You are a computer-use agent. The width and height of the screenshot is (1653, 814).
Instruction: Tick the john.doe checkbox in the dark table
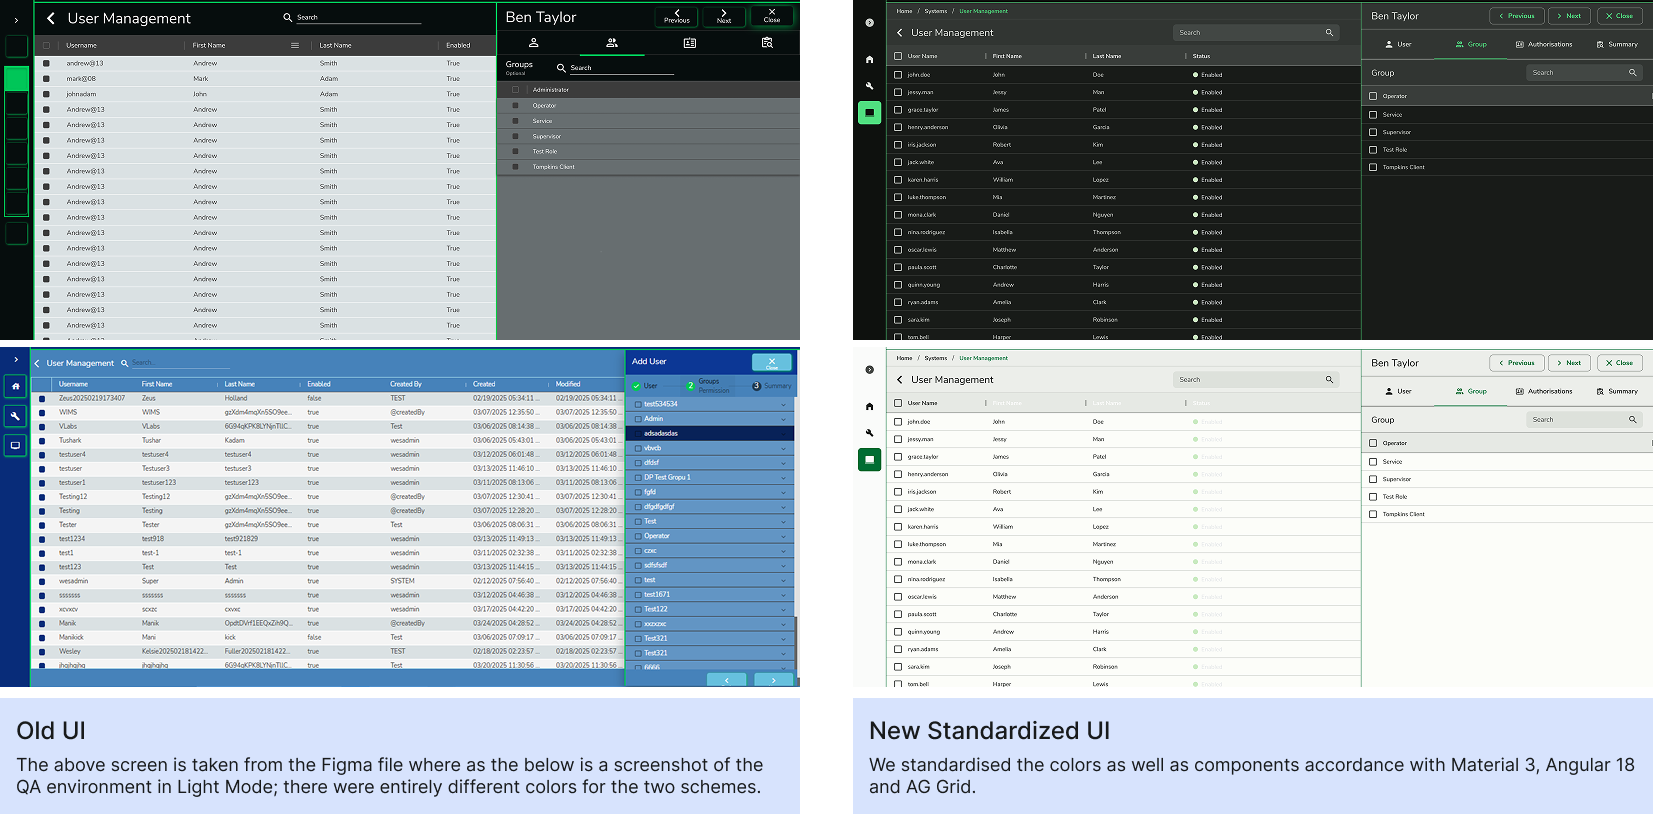(898, 75)
